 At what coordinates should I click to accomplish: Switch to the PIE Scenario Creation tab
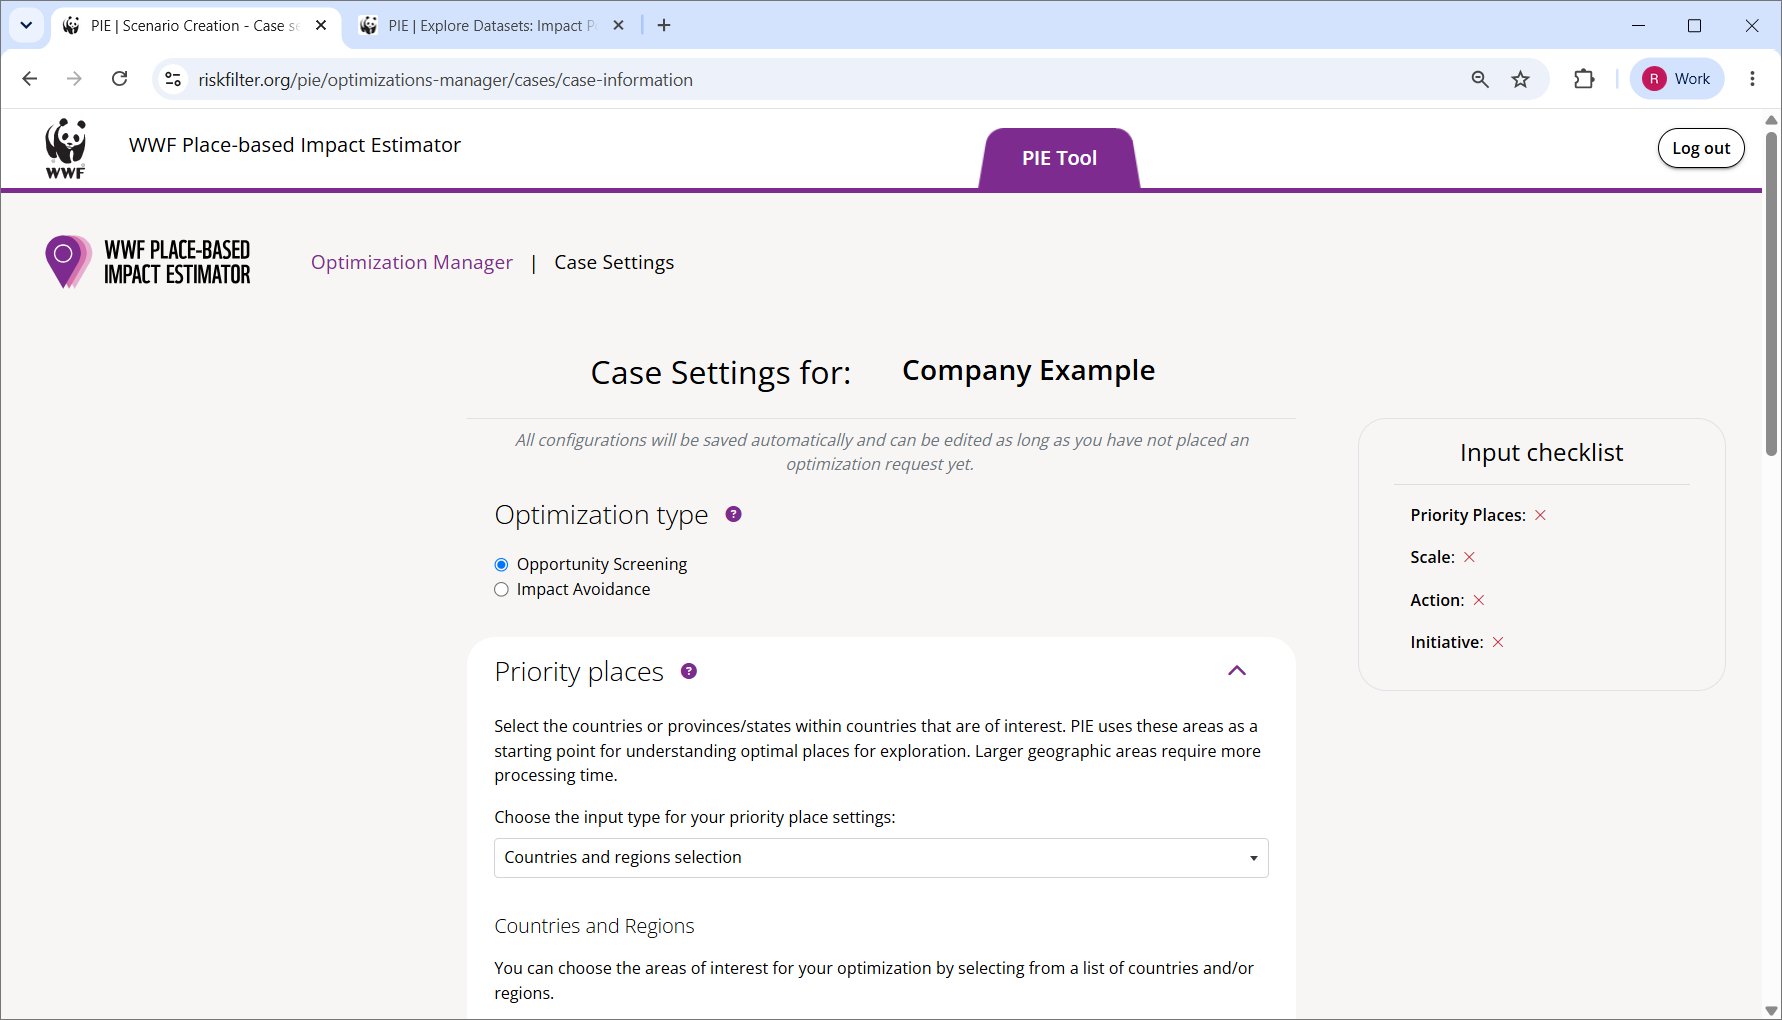[196, 25]
